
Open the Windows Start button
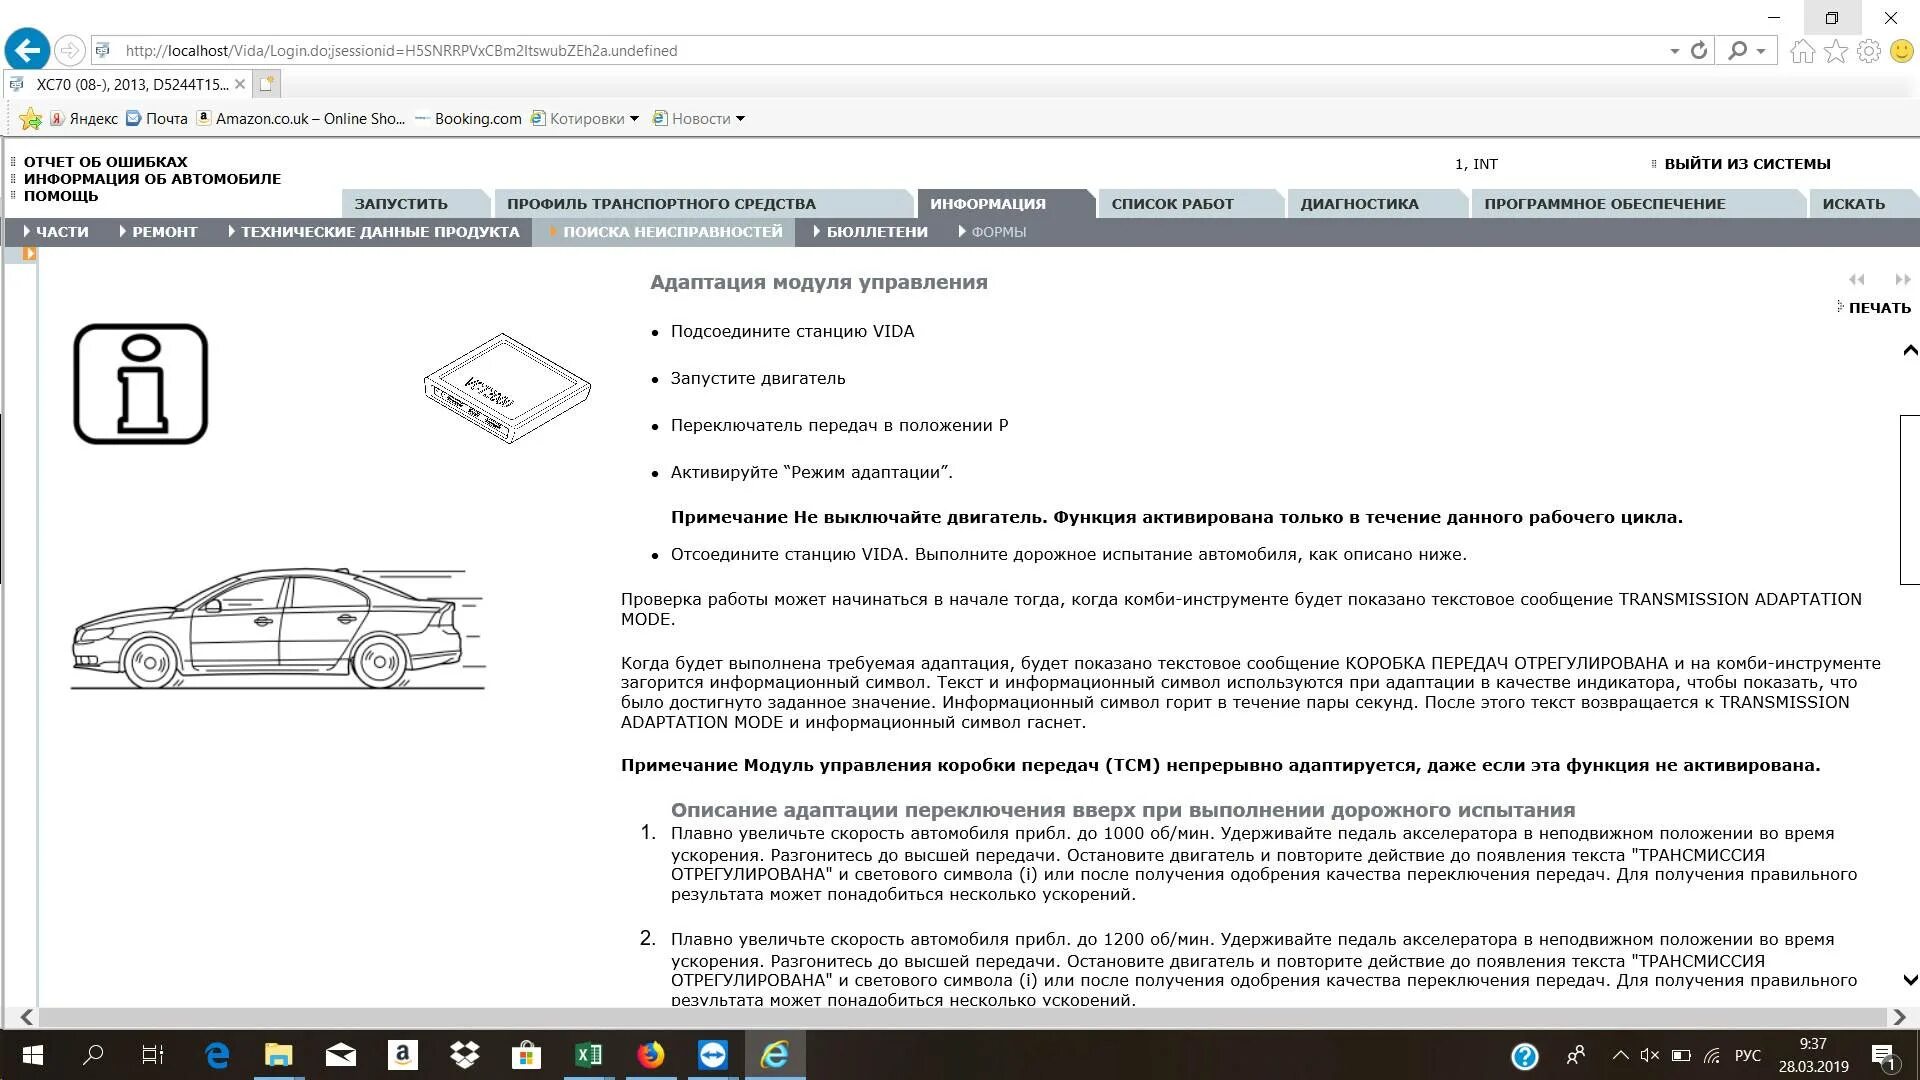tap(31, 1055)
